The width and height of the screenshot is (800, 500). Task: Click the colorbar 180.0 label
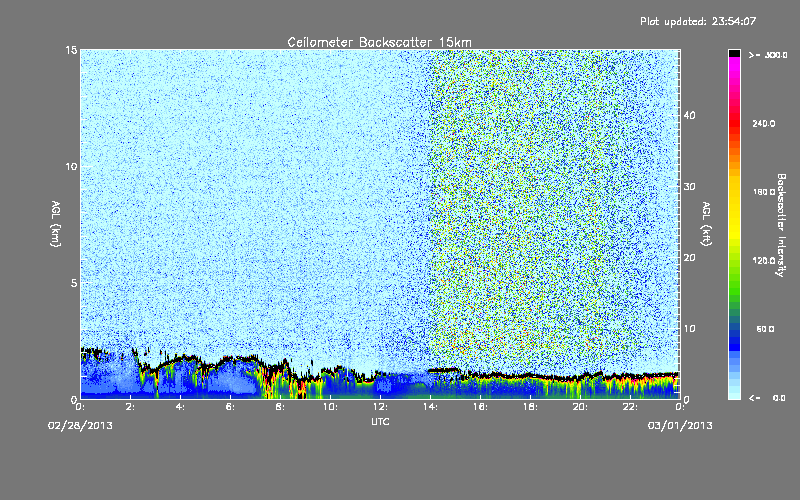click(764, 192)
